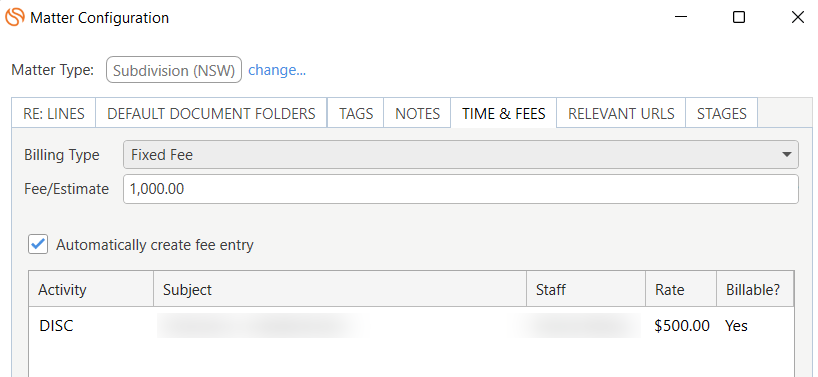Select the NOTES tab
818x377 pixels.
tap(417, 113)
